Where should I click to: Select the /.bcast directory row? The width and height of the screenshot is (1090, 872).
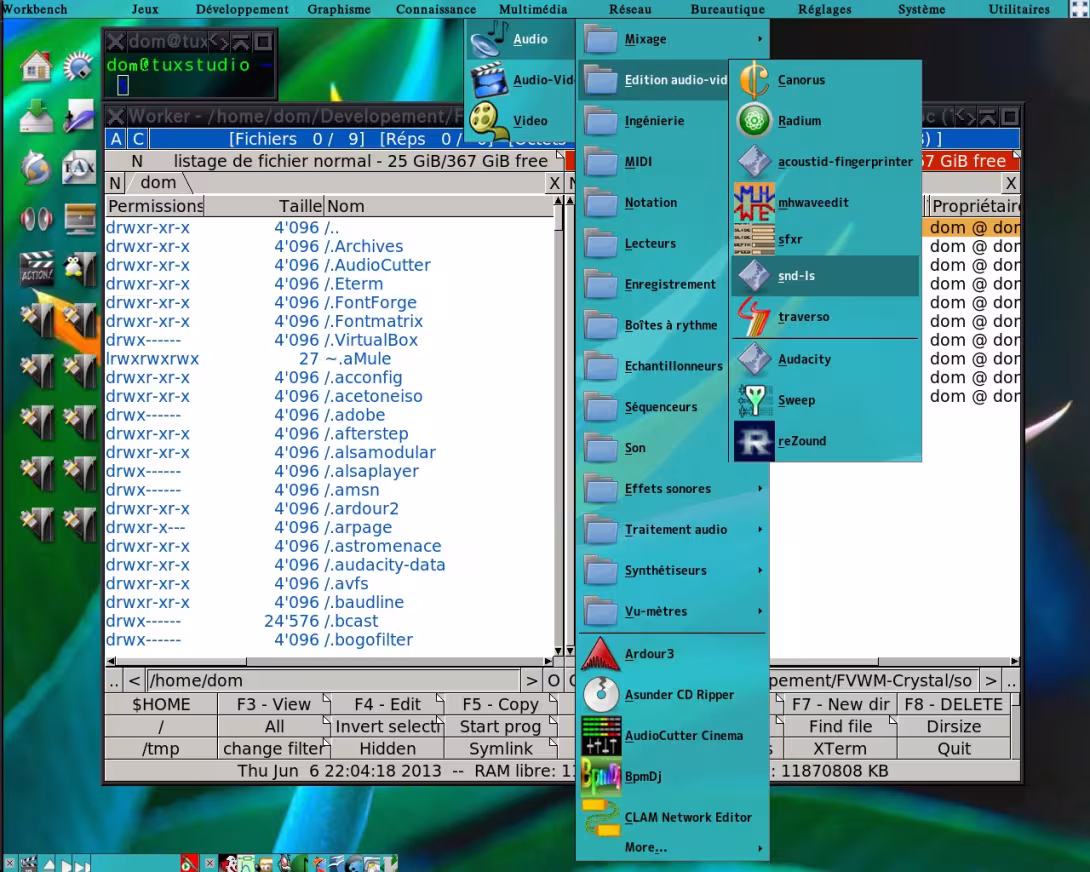click(x=331, y=621)
